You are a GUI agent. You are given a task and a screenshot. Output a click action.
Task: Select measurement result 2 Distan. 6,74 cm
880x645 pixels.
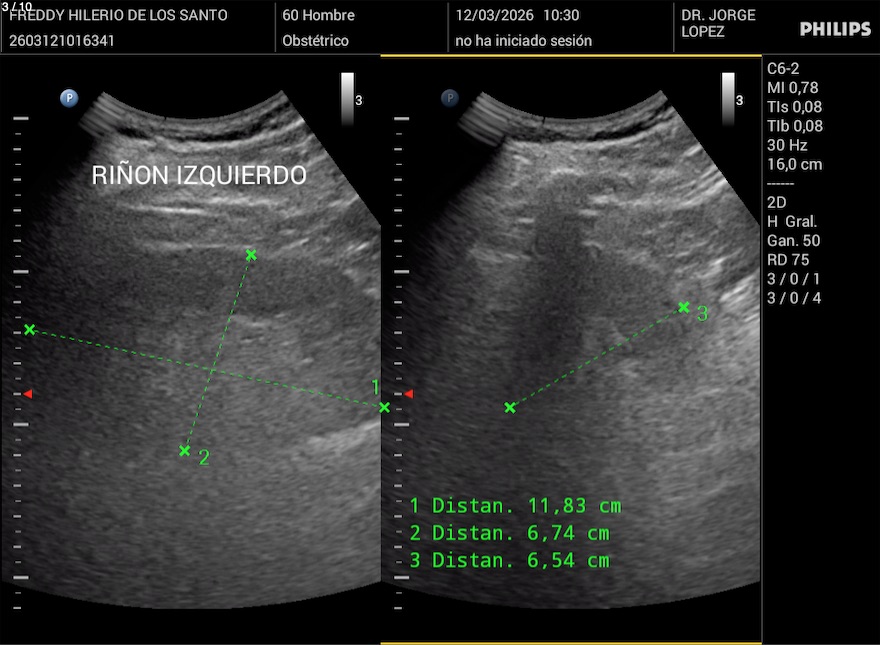[x=510, y=533]
